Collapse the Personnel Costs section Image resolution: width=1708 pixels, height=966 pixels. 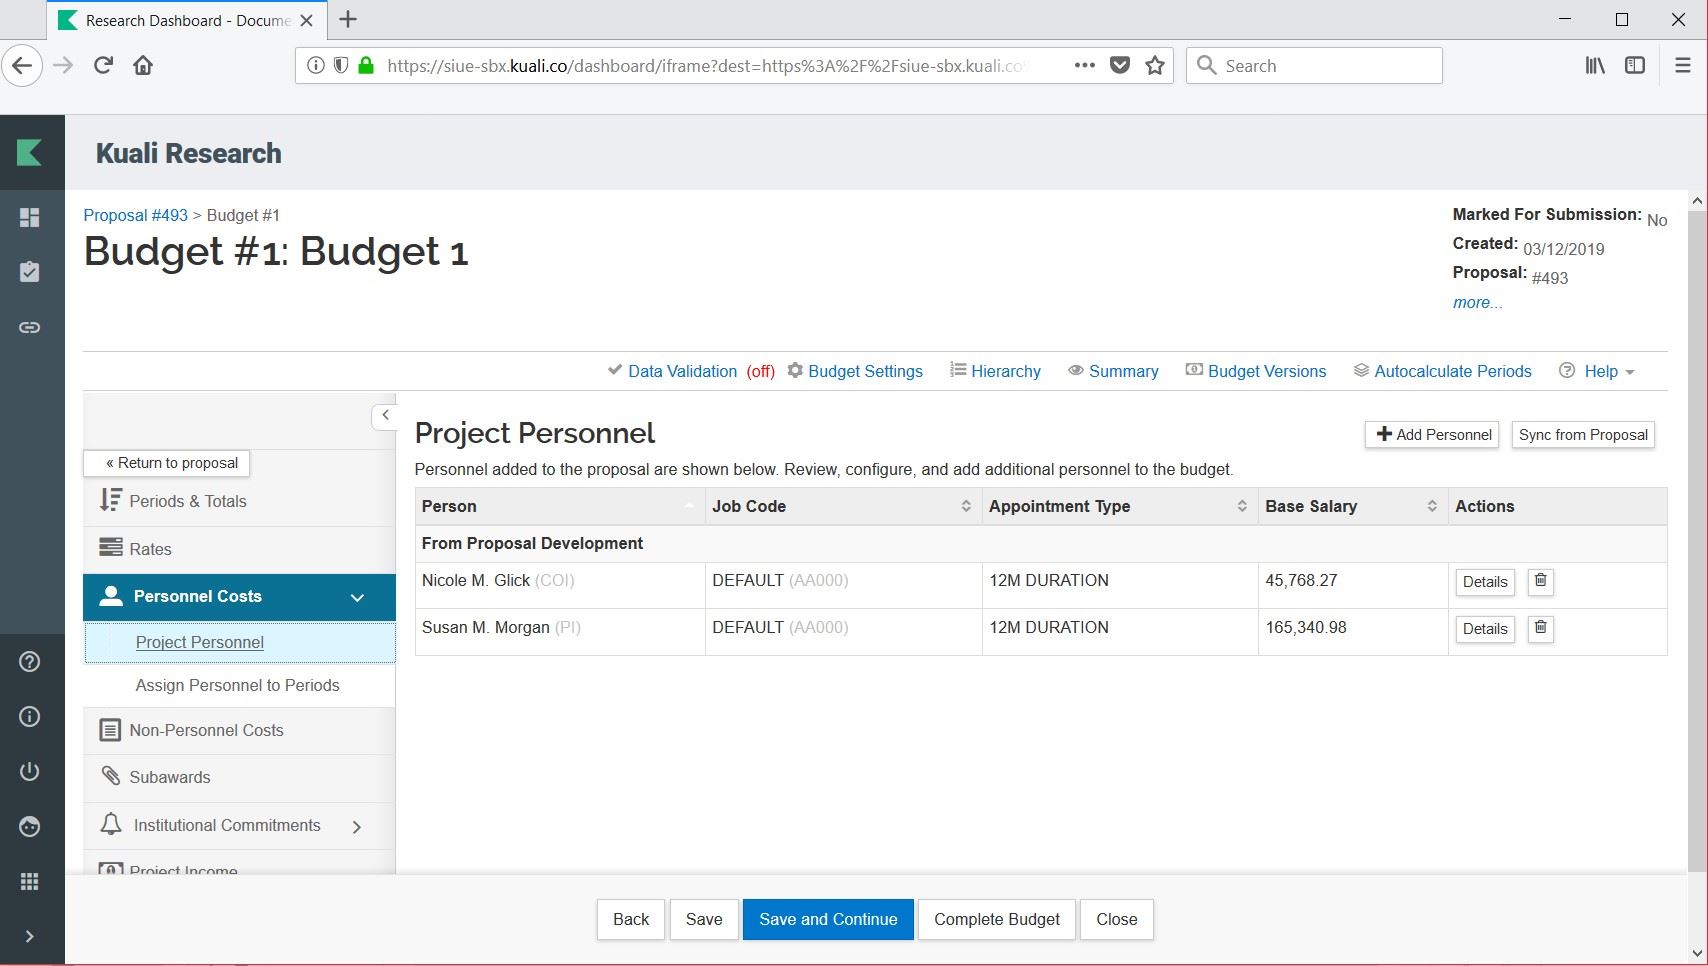click(x=357, y=597)
